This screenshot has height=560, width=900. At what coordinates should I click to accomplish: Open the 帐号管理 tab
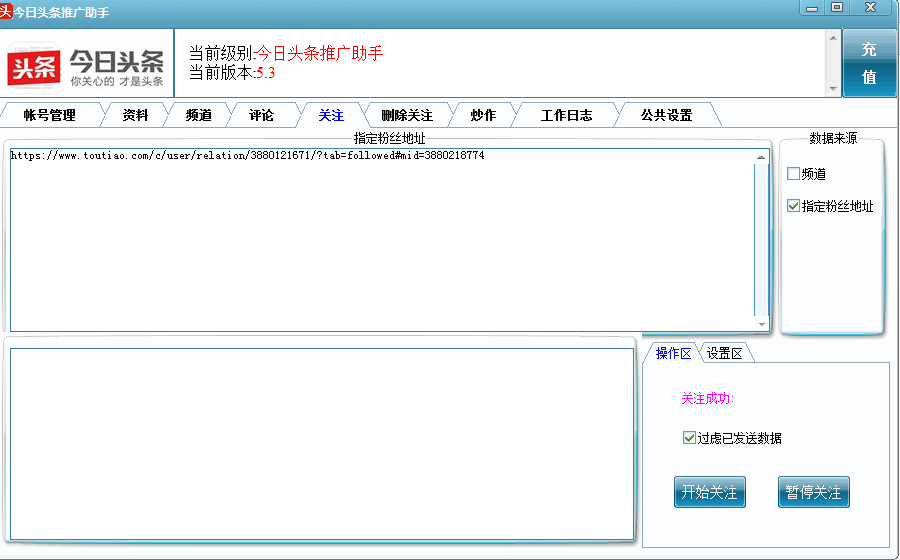pos(50,115)
